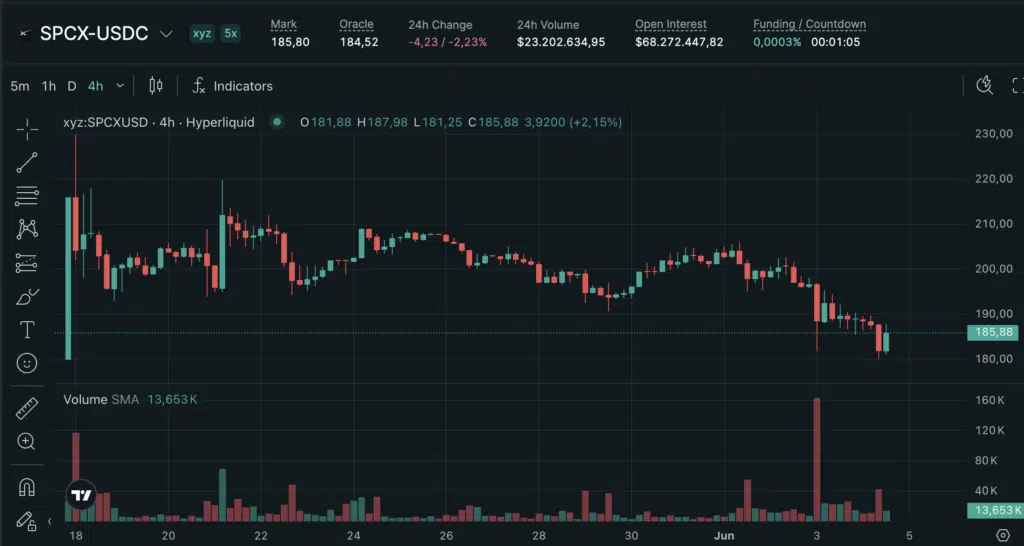This screenshot has height=546, width=1024.
Task: Toggle the green status dot beside Hyperliquid
Action: 278,122
